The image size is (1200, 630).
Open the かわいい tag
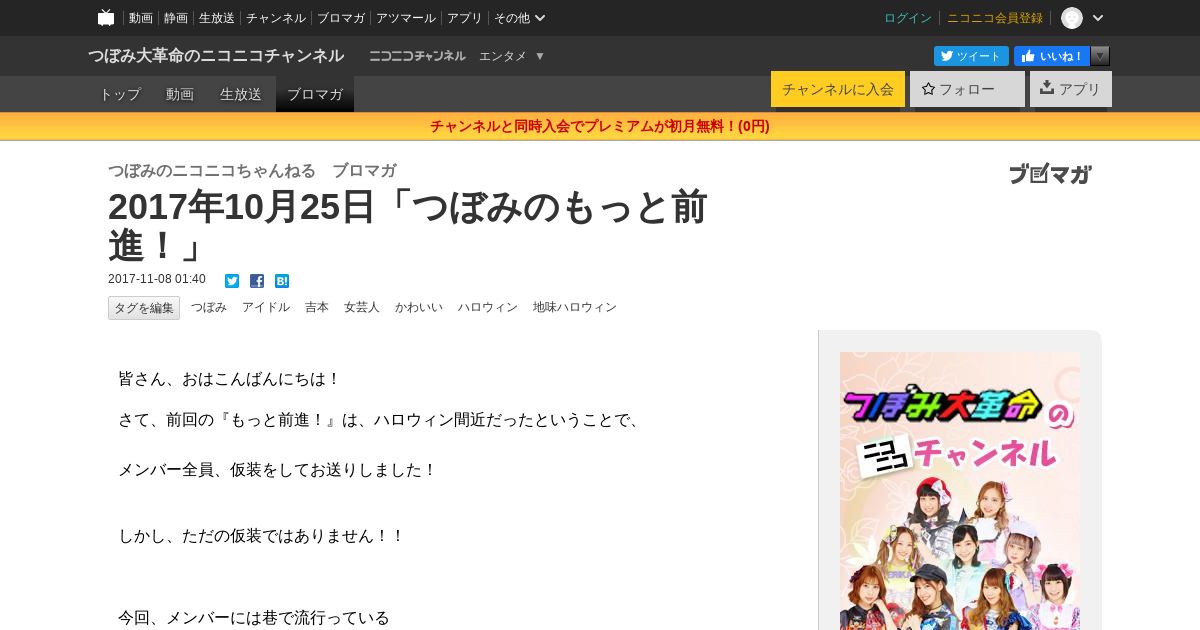point(419,307)
